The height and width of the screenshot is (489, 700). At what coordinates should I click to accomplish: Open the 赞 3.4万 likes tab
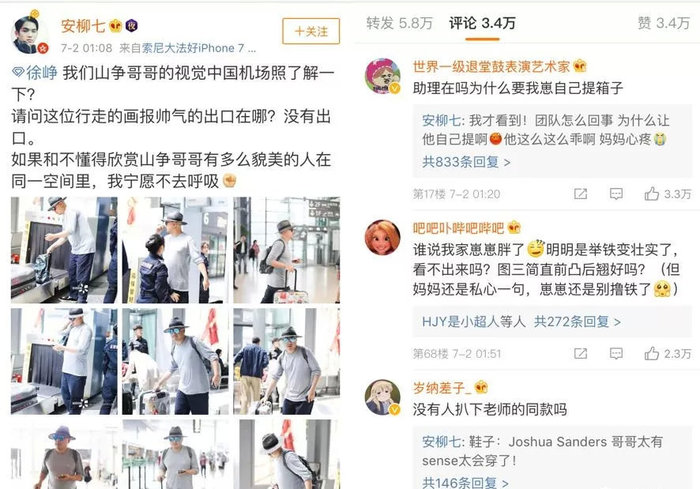pyautogui.click(x=663, y=23)
